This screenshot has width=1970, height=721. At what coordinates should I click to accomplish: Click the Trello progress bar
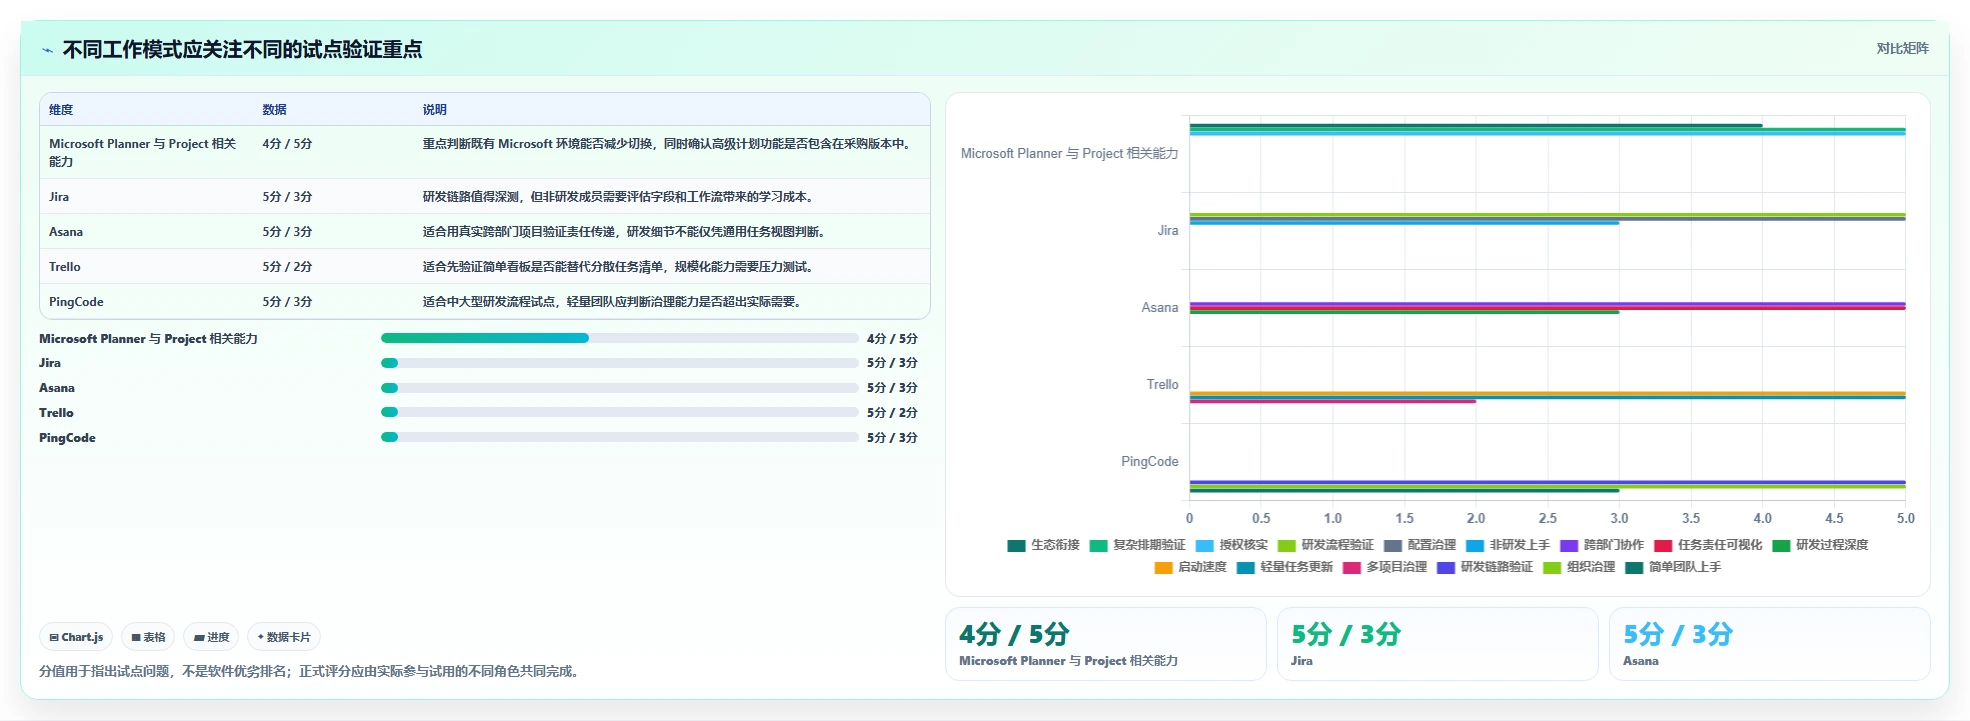point(620,412)
